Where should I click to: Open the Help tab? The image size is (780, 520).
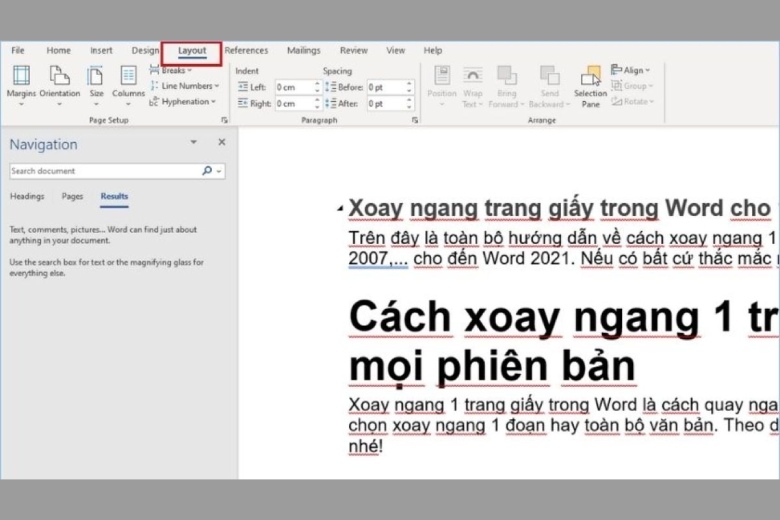[433, 50]
